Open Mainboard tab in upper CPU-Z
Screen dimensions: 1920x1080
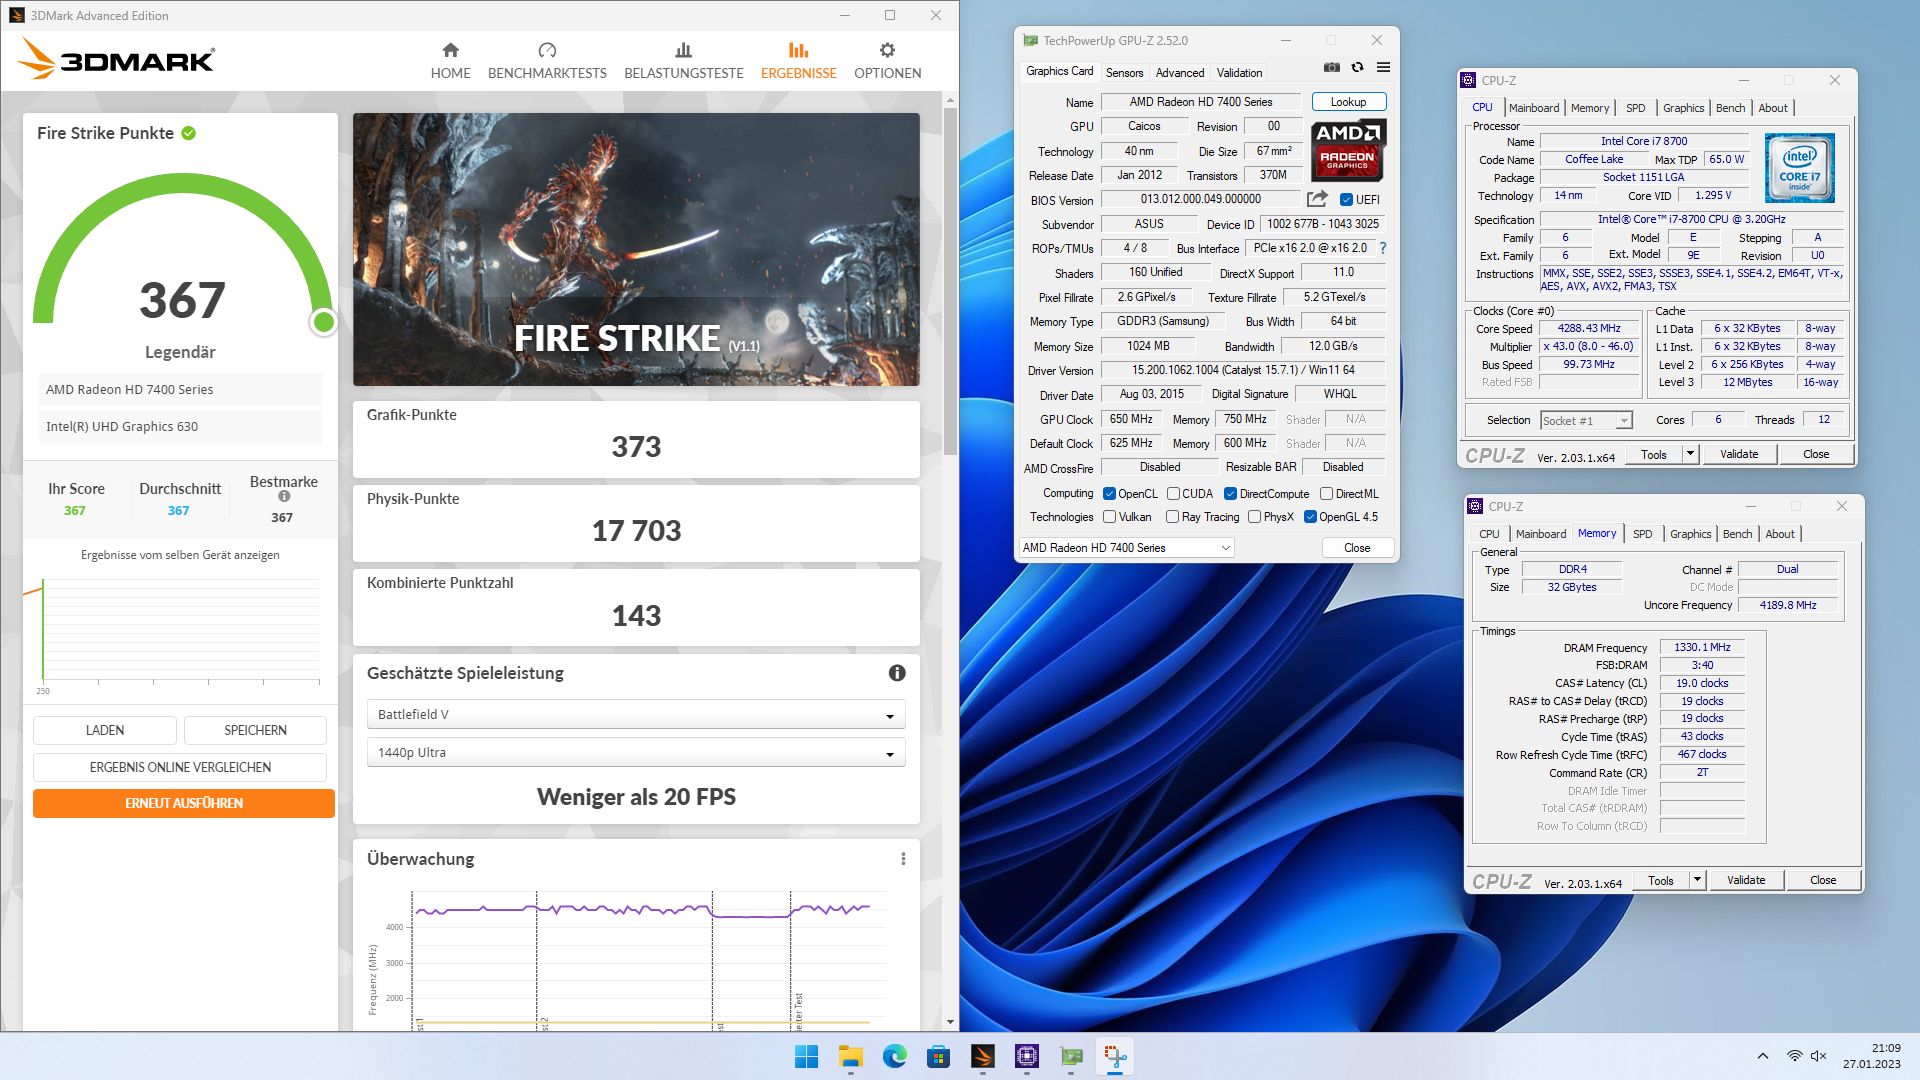click(x=1534, y=108)
